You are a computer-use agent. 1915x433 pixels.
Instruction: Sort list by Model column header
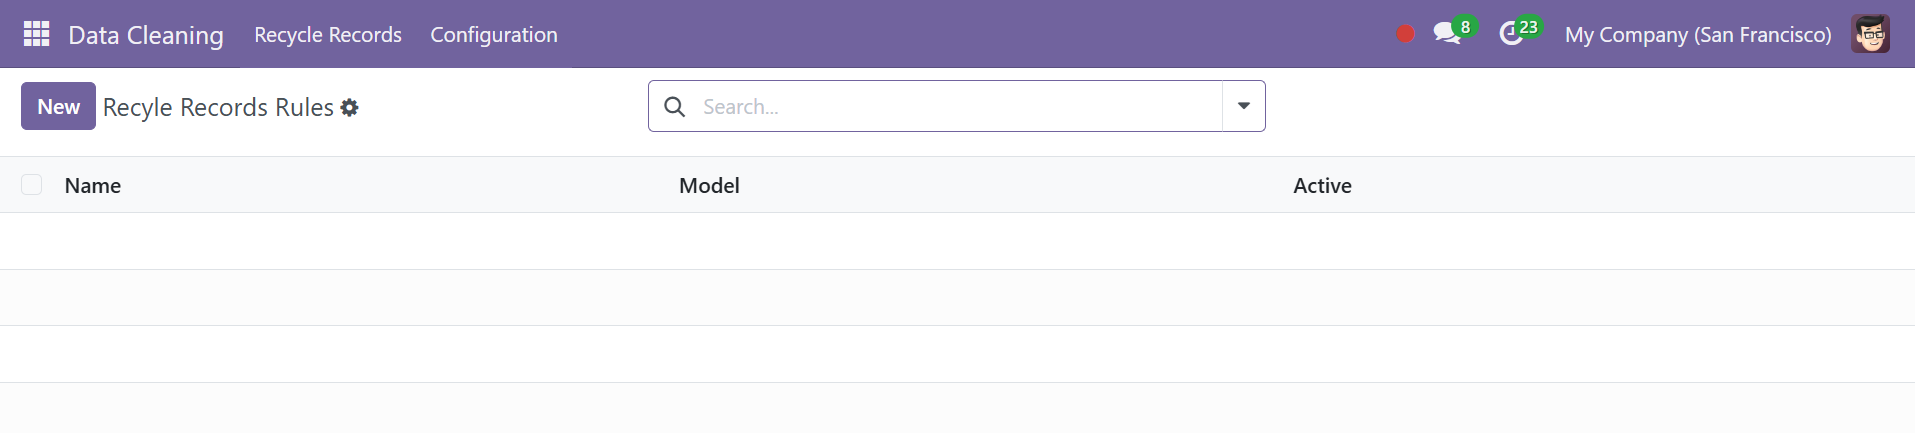click(709, 185)
